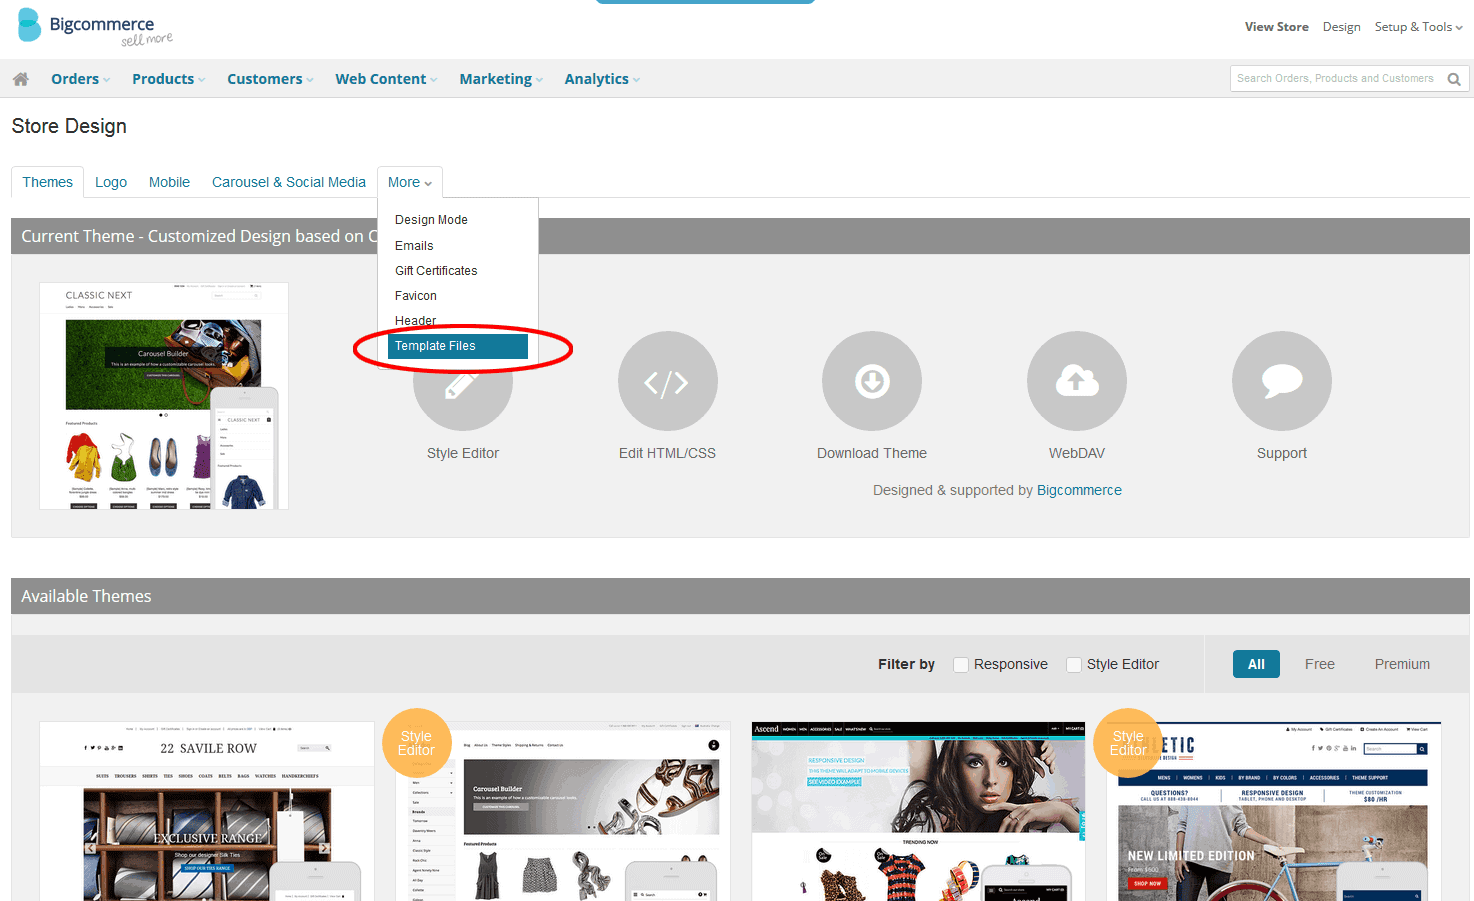The image size is (1474, 901).
Task: Click the Style Editor text label
Action: pyautogui.click(x=463, y=453)
